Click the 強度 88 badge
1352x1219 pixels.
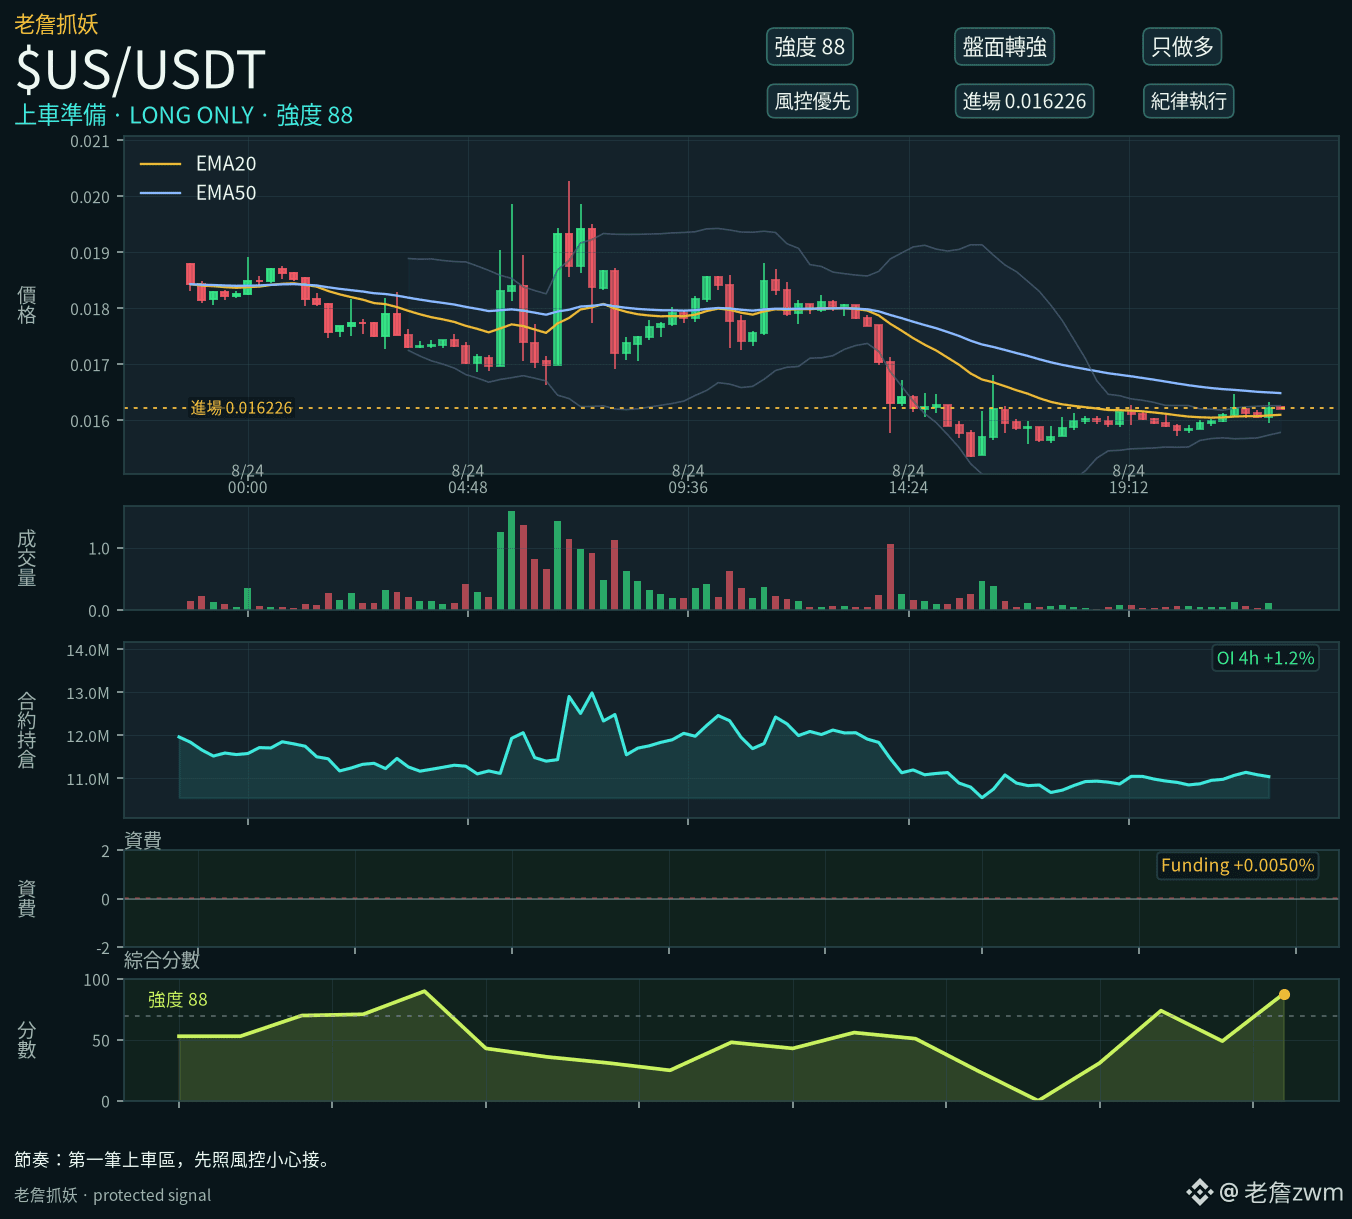pos(809,47)
